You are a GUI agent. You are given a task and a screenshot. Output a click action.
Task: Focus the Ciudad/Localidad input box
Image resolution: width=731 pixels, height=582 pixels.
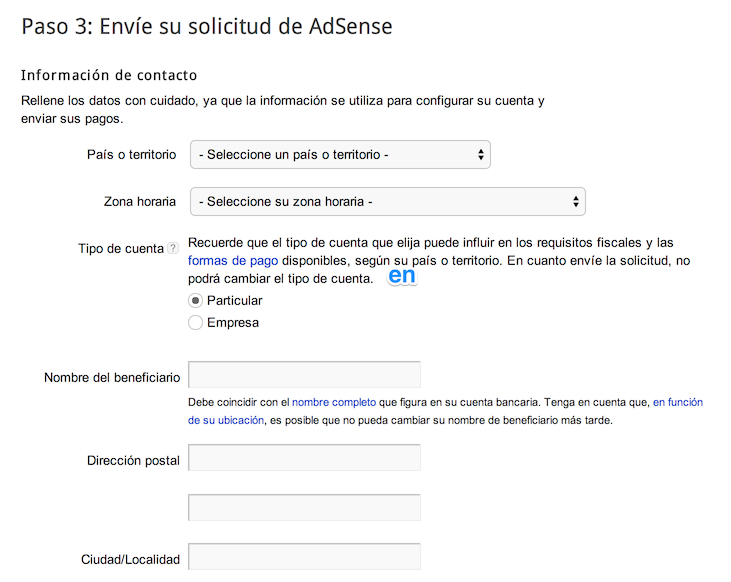(x=304, y=558)
